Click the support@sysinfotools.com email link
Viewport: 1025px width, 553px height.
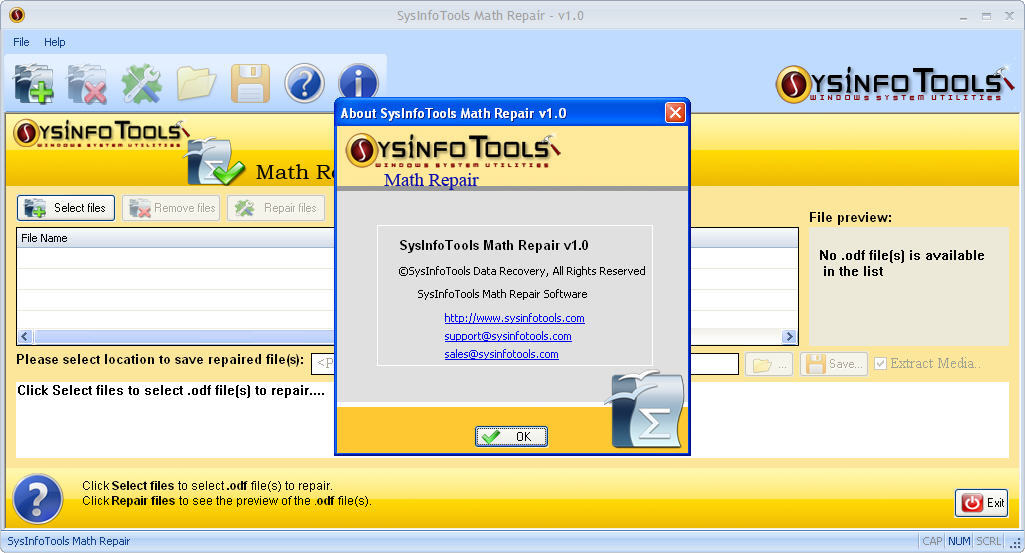(508, 336)
